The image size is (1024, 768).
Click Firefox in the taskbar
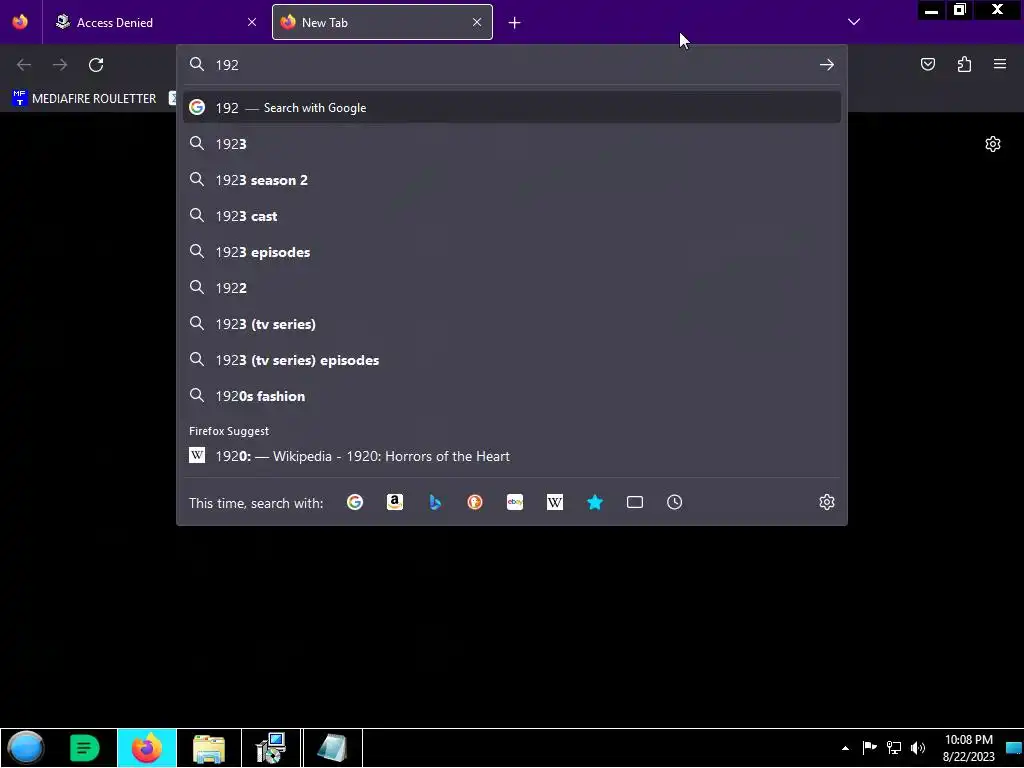point(147,748)
